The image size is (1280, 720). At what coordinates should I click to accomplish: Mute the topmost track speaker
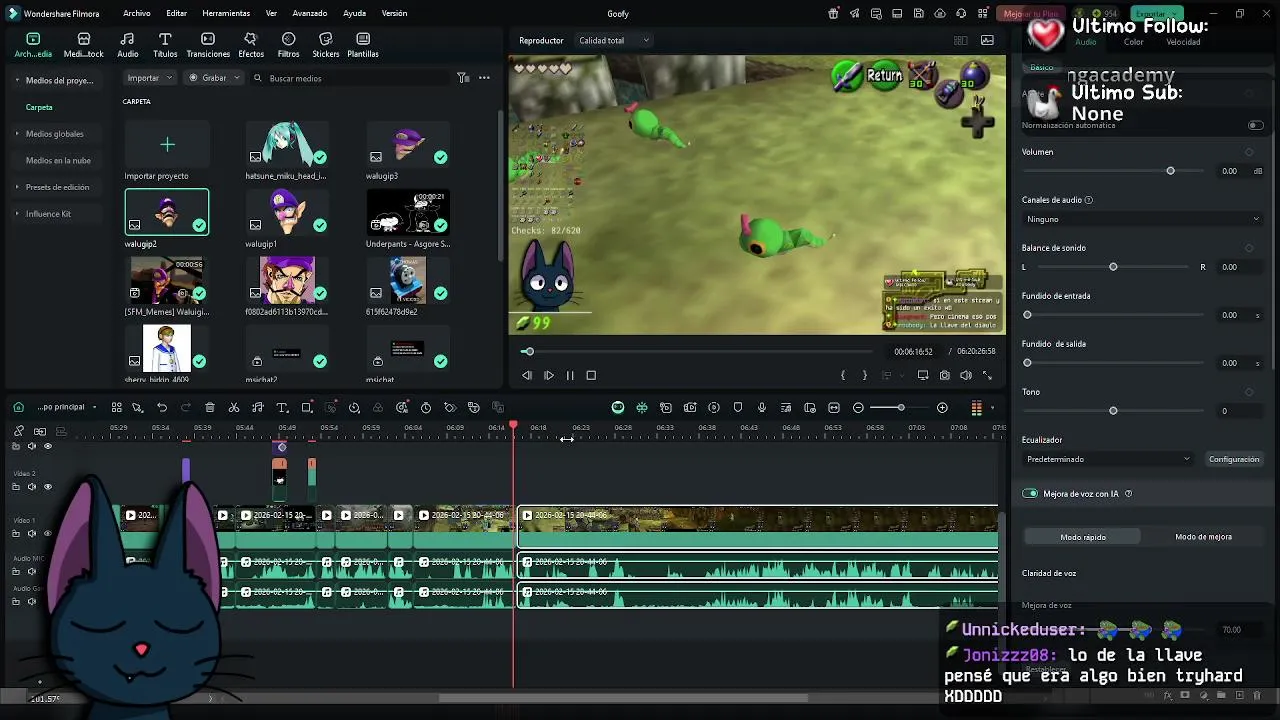32,446
